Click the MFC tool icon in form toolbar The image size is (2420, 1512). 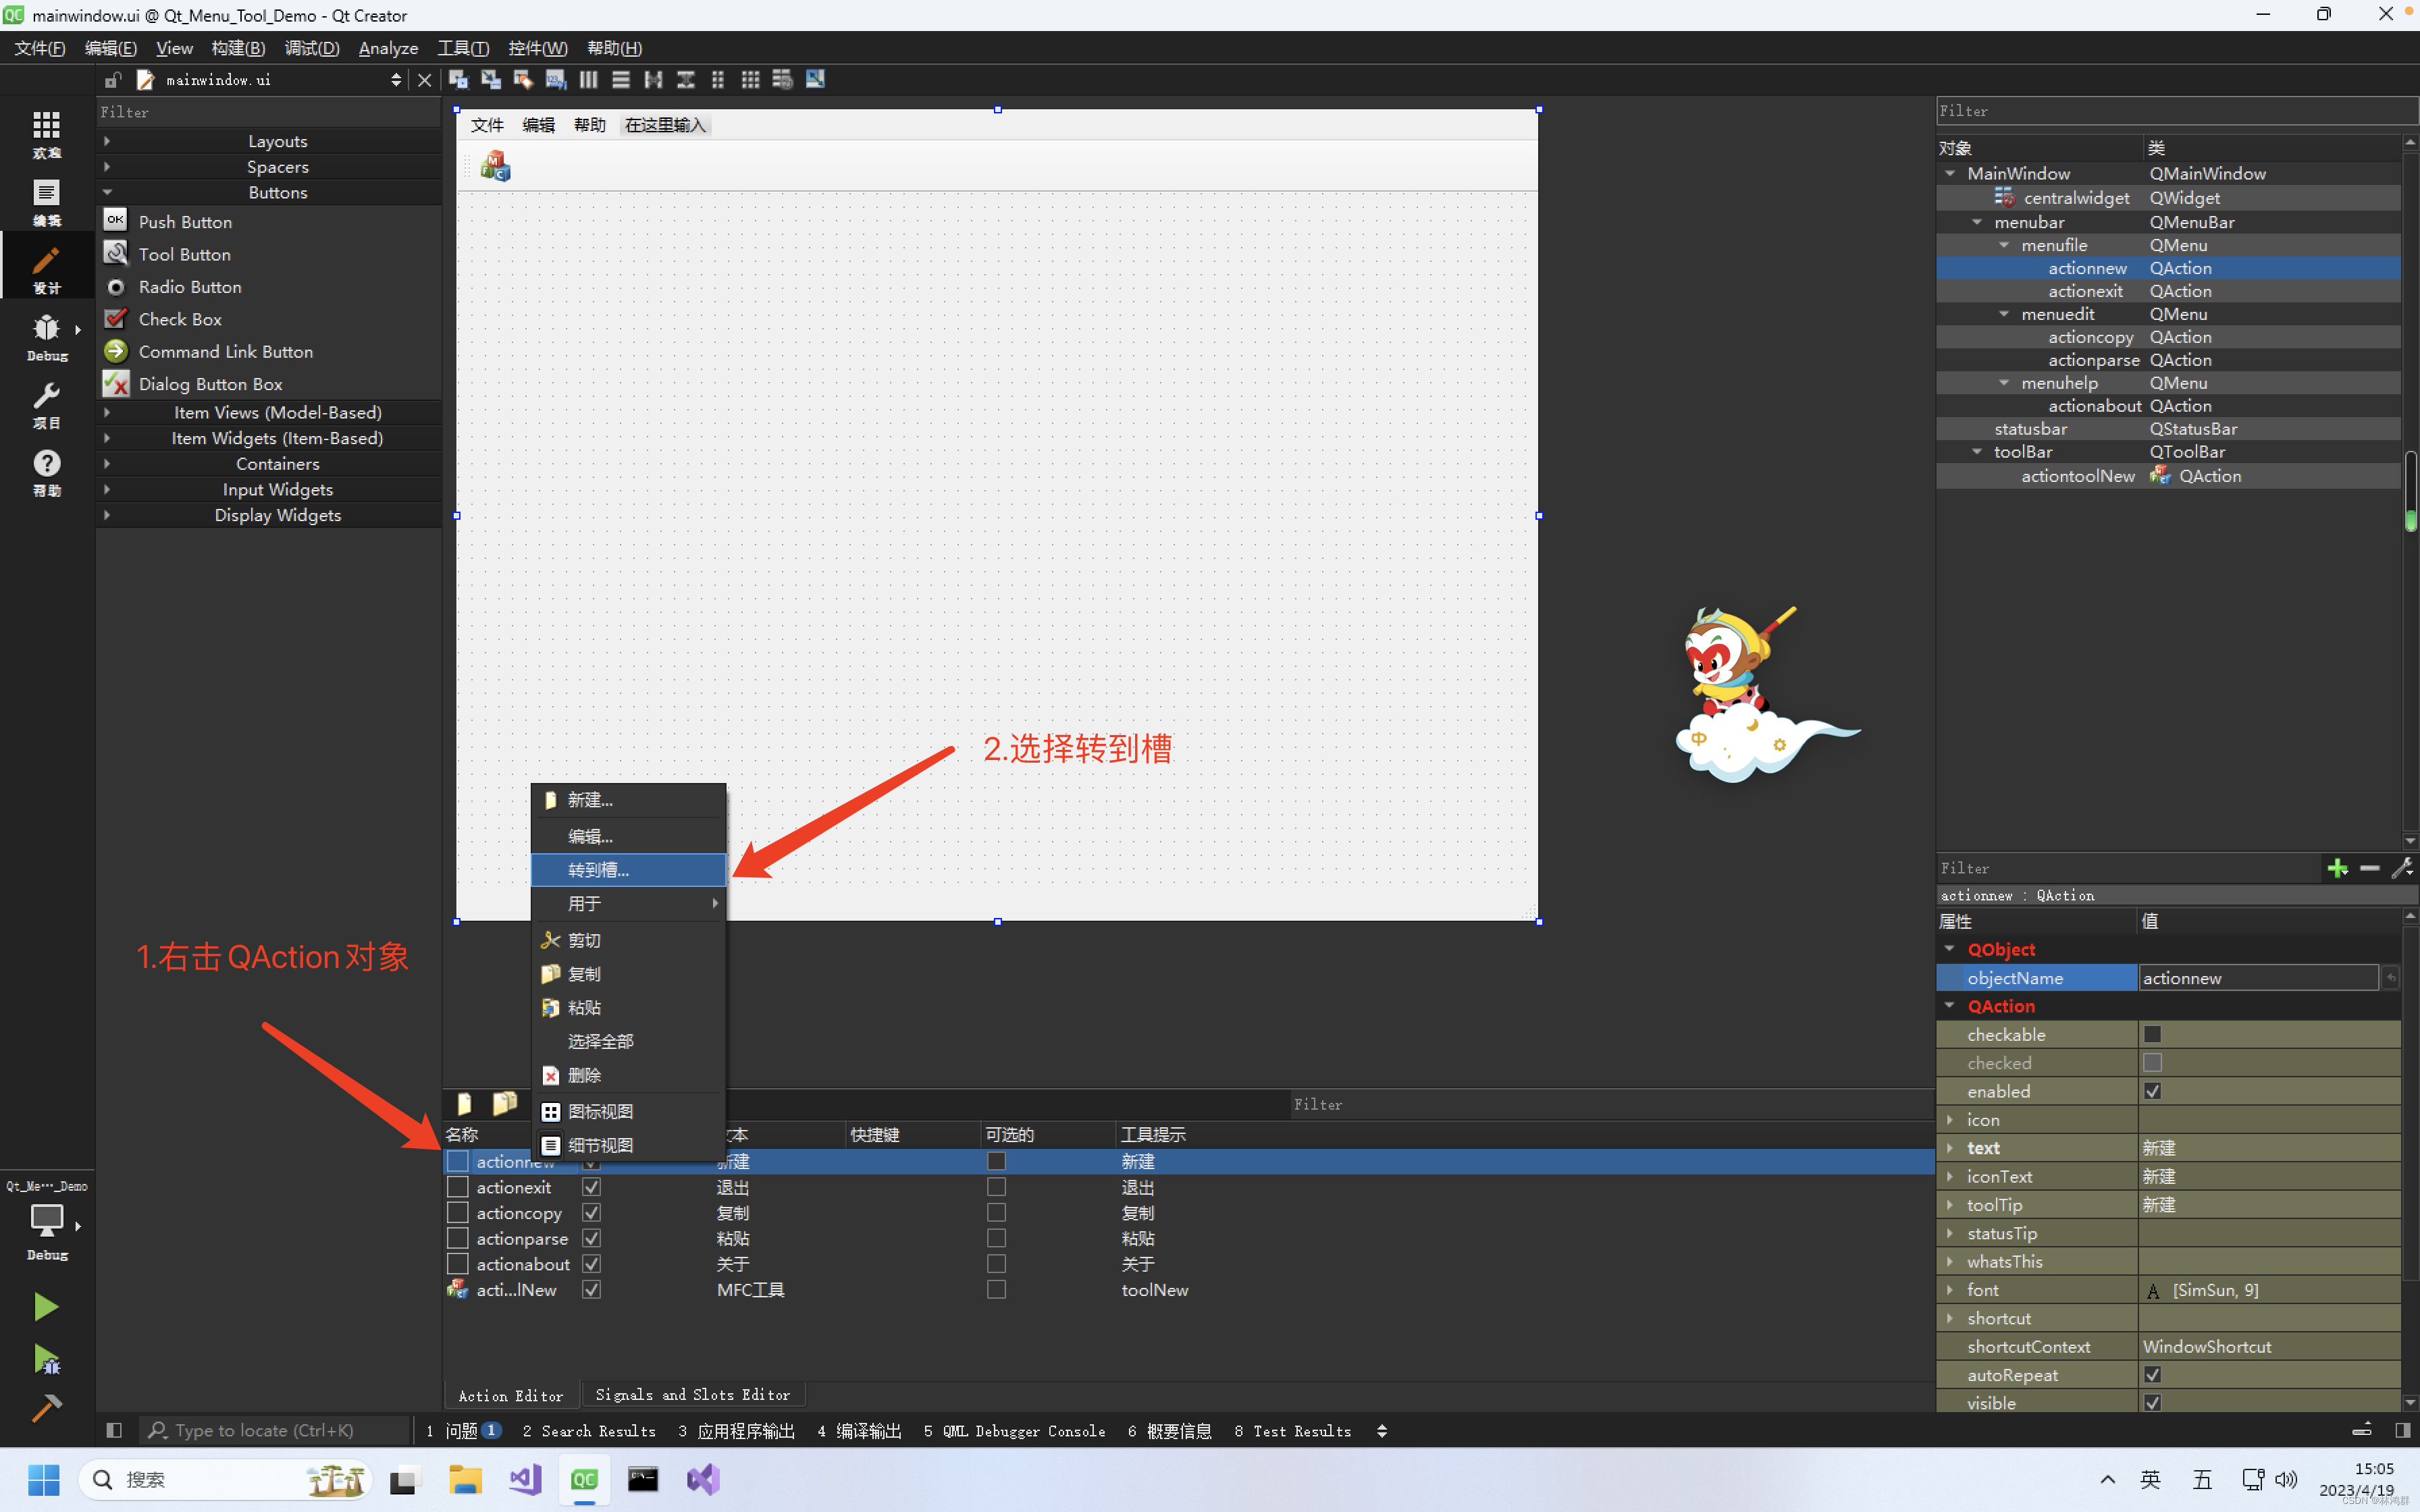(496, 166)
